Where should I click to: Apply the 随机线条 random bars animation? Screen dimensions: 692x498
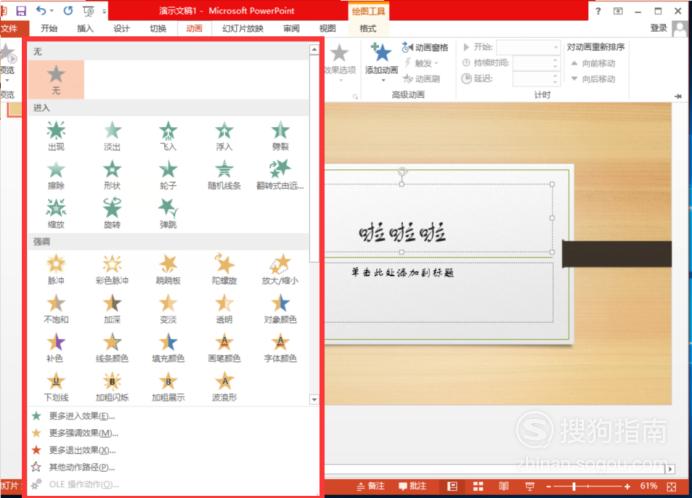224,175
